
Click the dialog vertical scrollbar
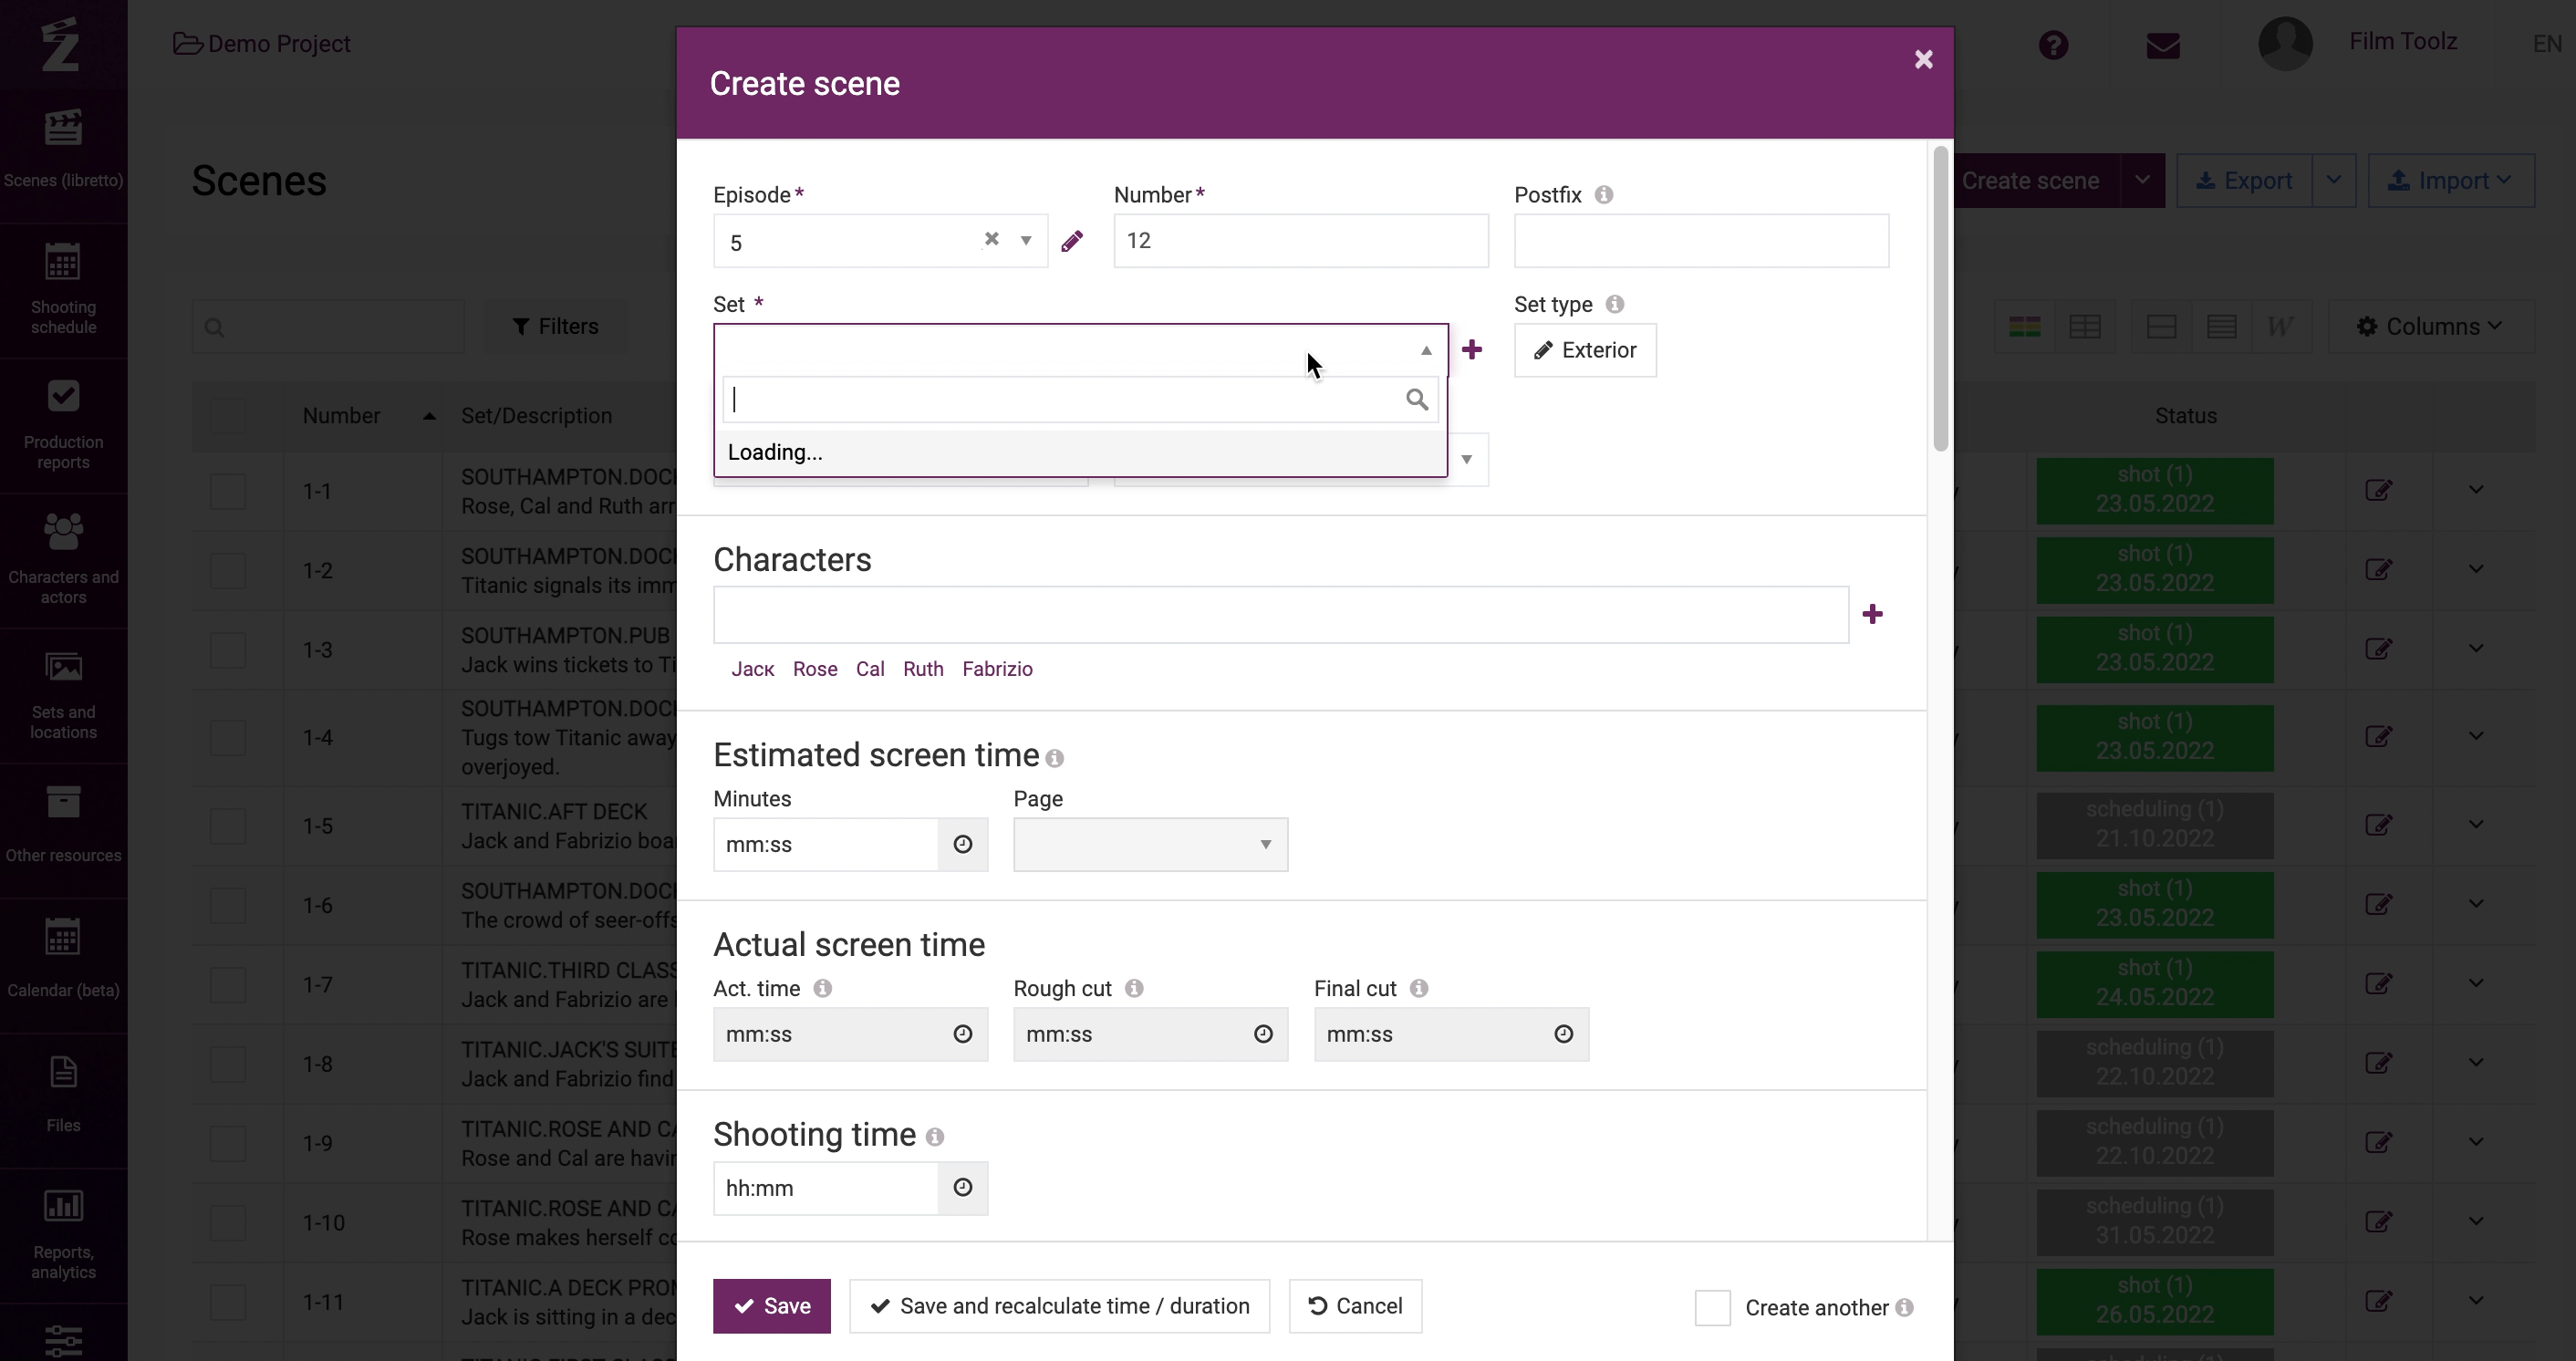(x=1940, y=298)
